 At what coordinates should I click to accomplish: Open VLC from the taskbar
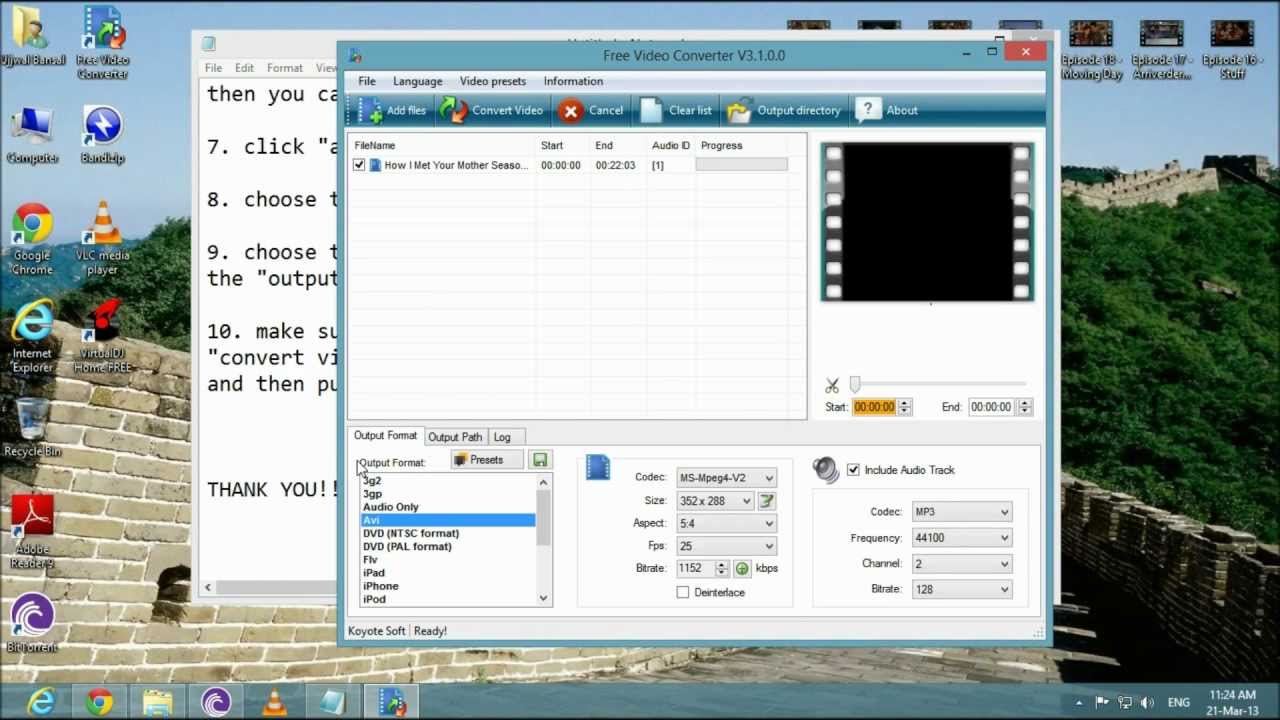[273, 702]
